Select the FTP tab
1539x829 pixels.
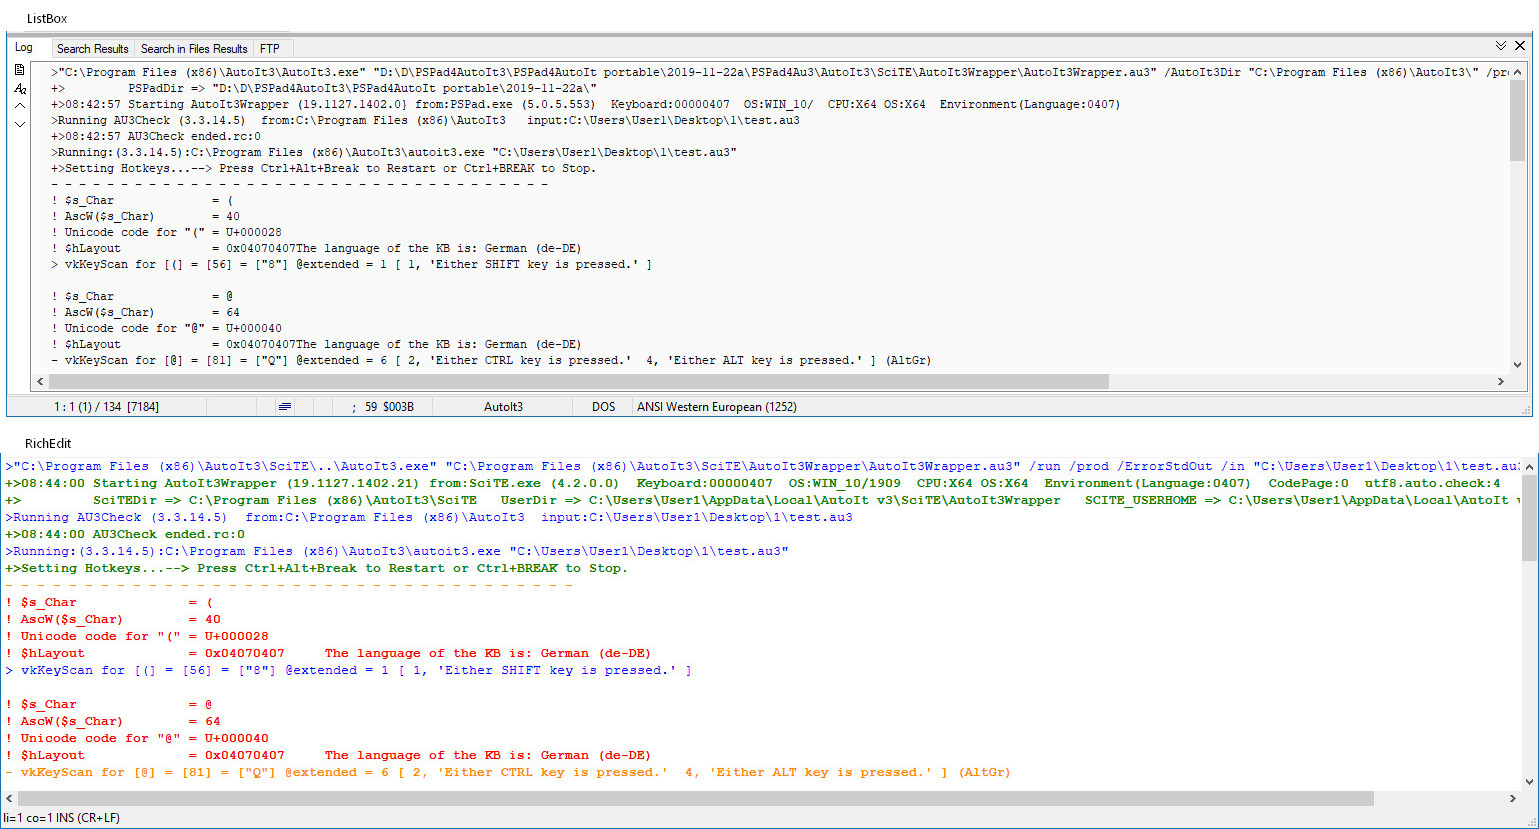click(269, 48)
